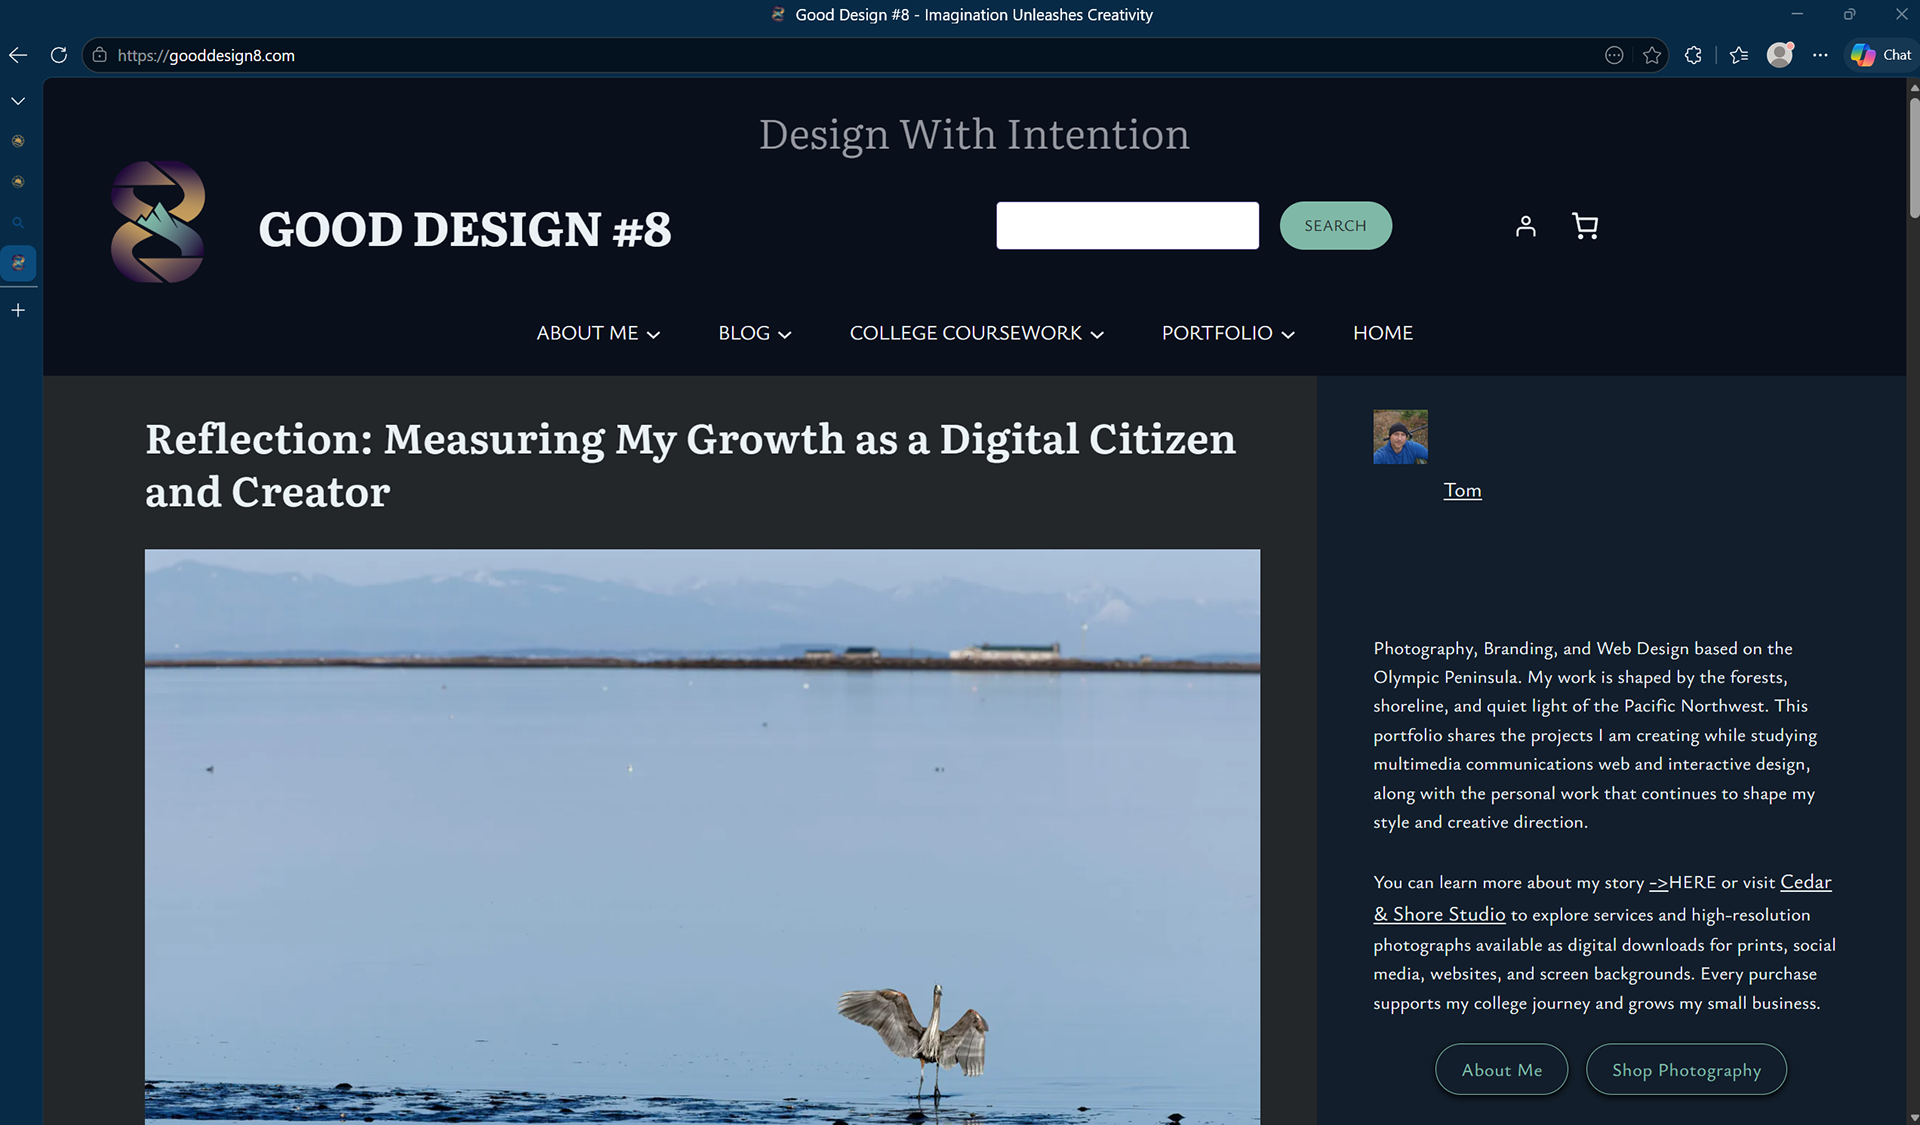Click the page vertical scrollbar thumb

pyautogui.click(x=1914, y=157)
